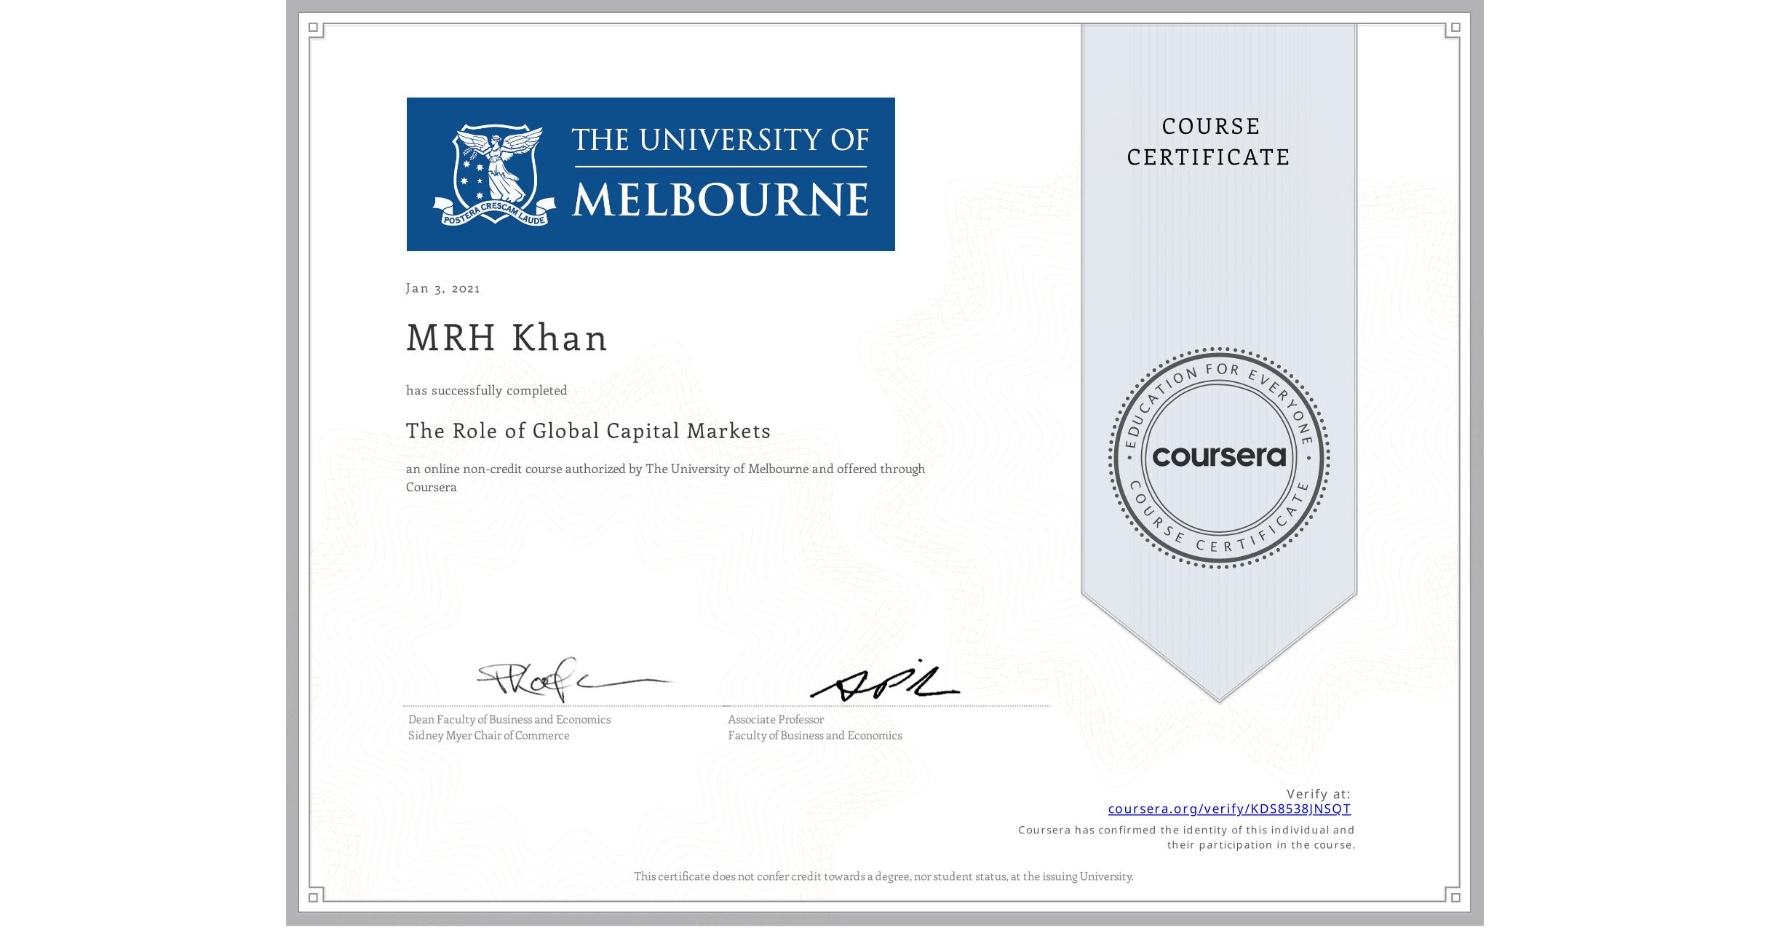
Task: Click the COURSE CERTIFICATE ribbon heading
Action: click(x=1209, y=141)
